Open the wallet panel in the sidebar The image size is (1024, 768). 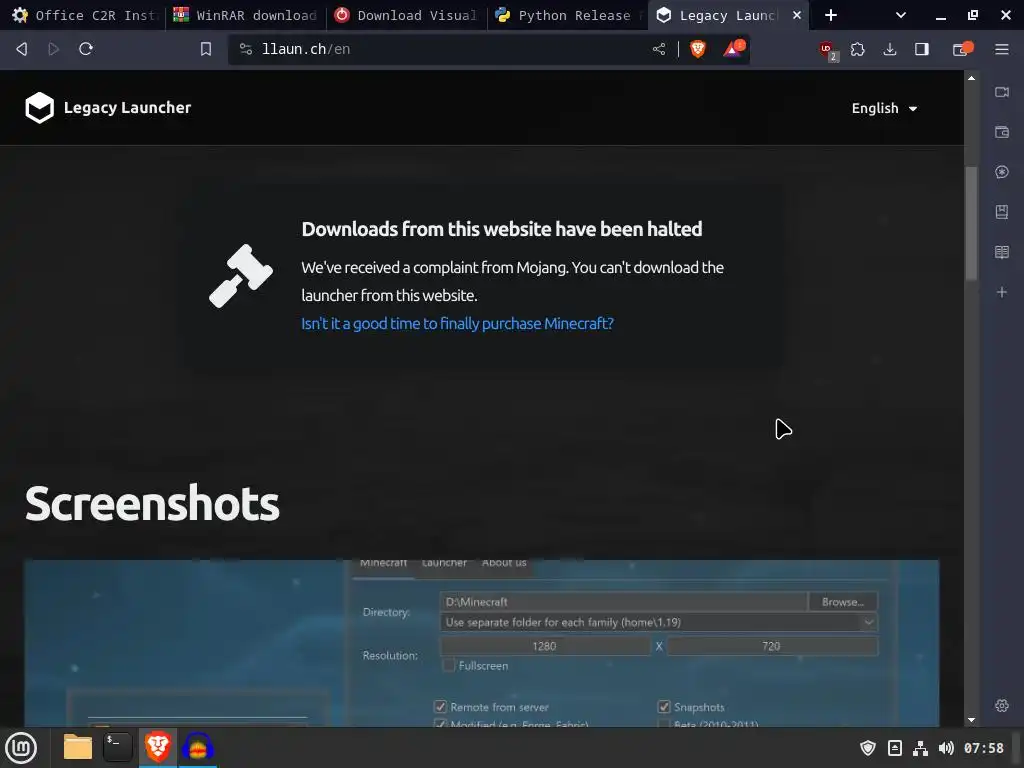(1002, 132)
